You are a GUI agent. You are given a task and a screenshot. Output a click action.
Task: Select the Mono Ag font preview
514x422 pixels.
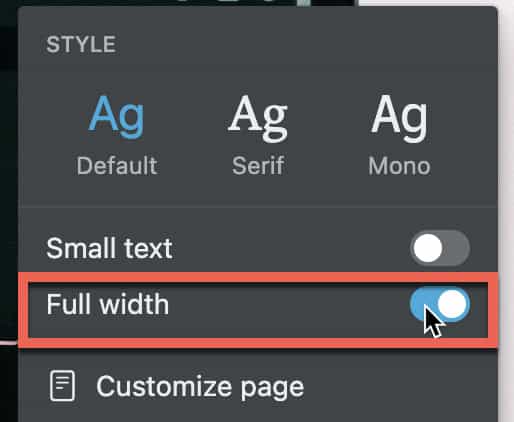pos(399,117)
